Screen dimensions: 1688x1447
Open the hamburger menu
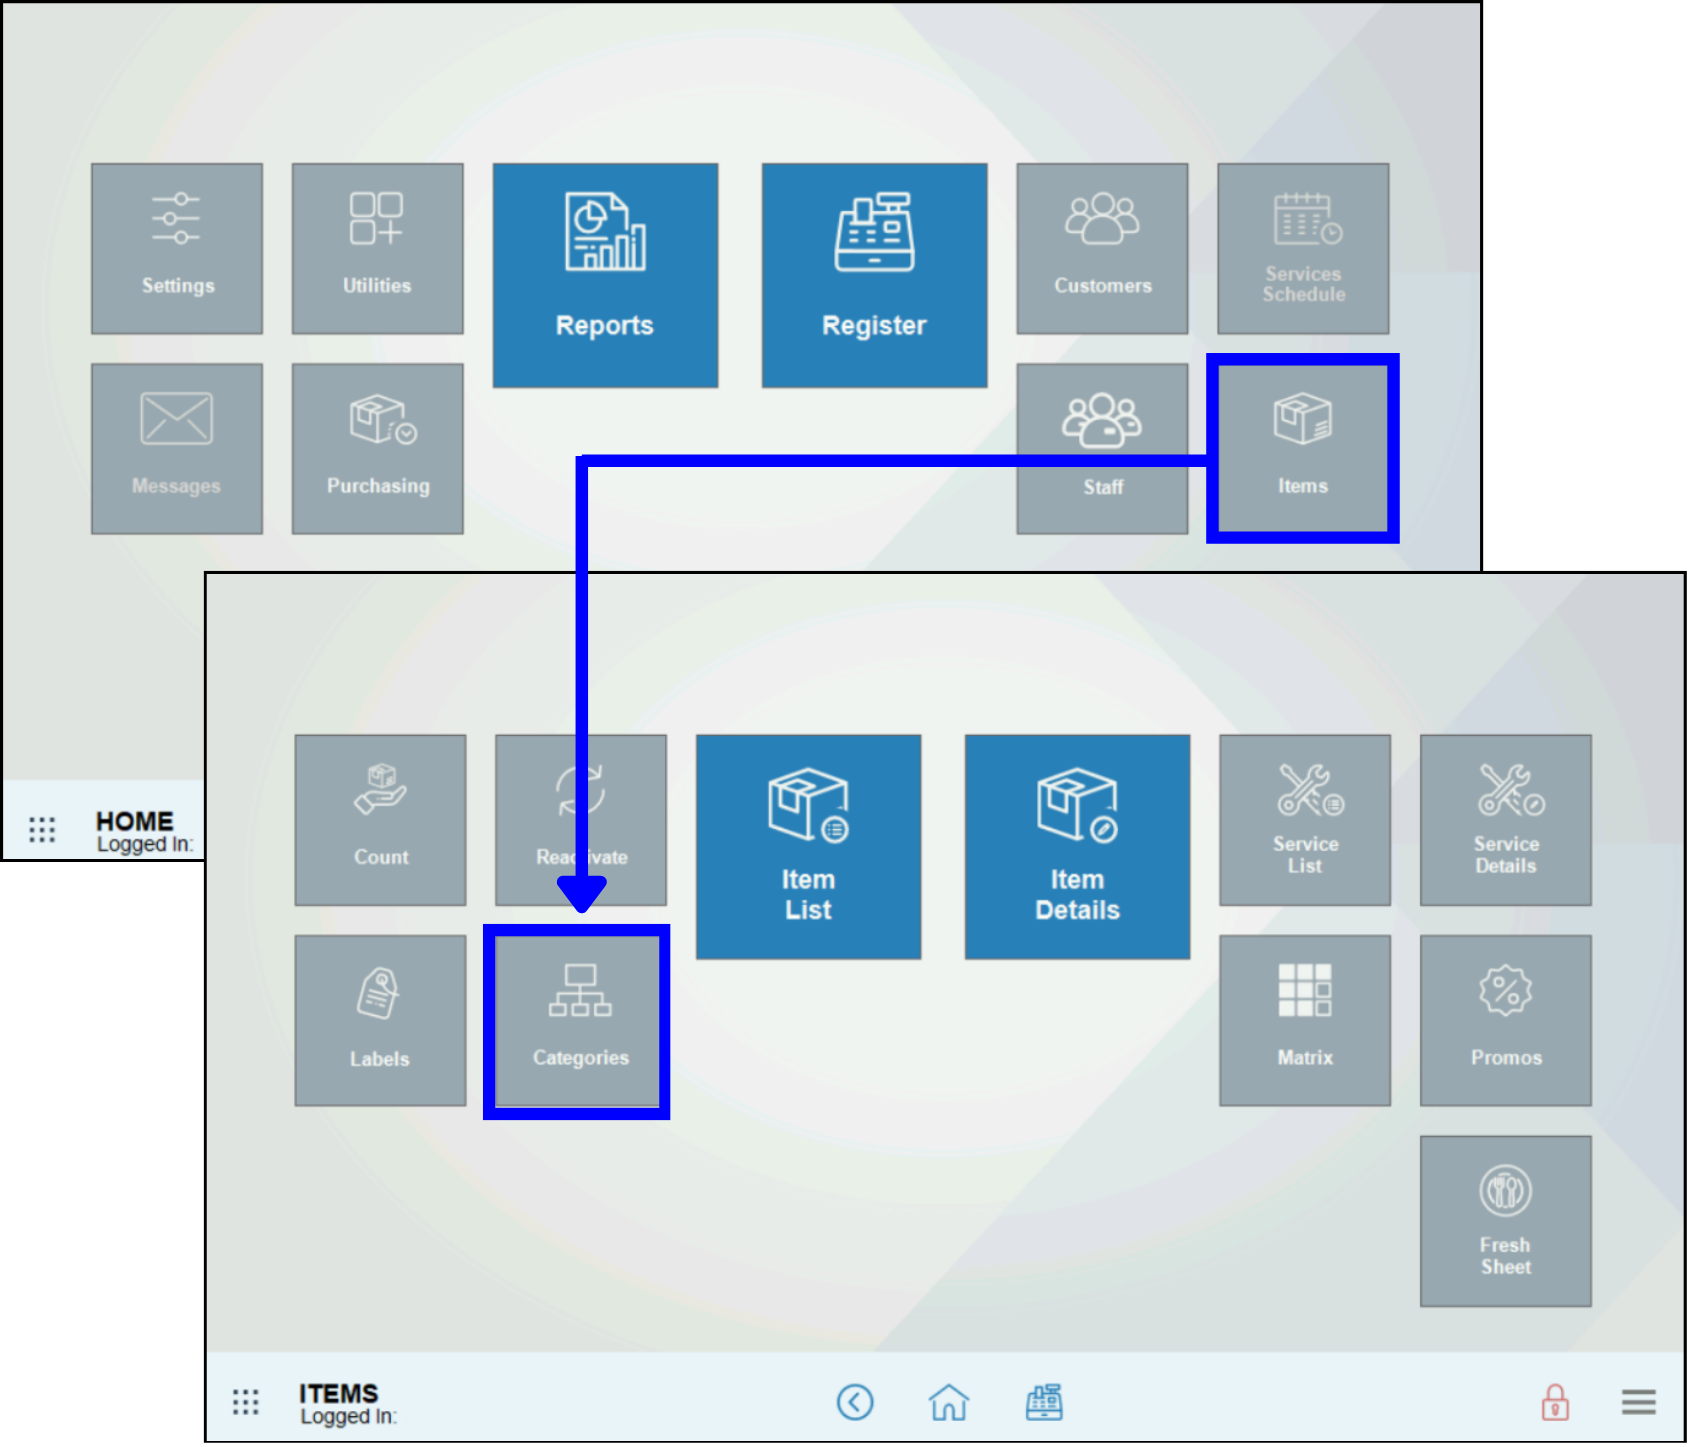coord(1637,1402)
